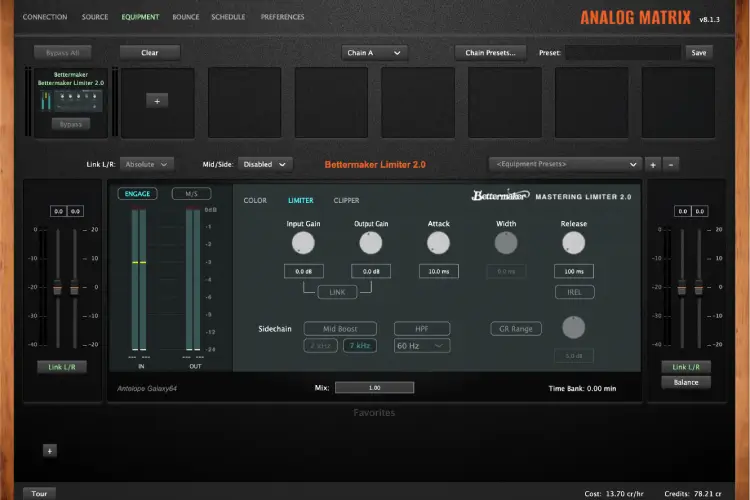Switch to the CLIPPER tab
The width and height of the screenshot is (750, 500).
pyautogui.click(x=346, y=200)
